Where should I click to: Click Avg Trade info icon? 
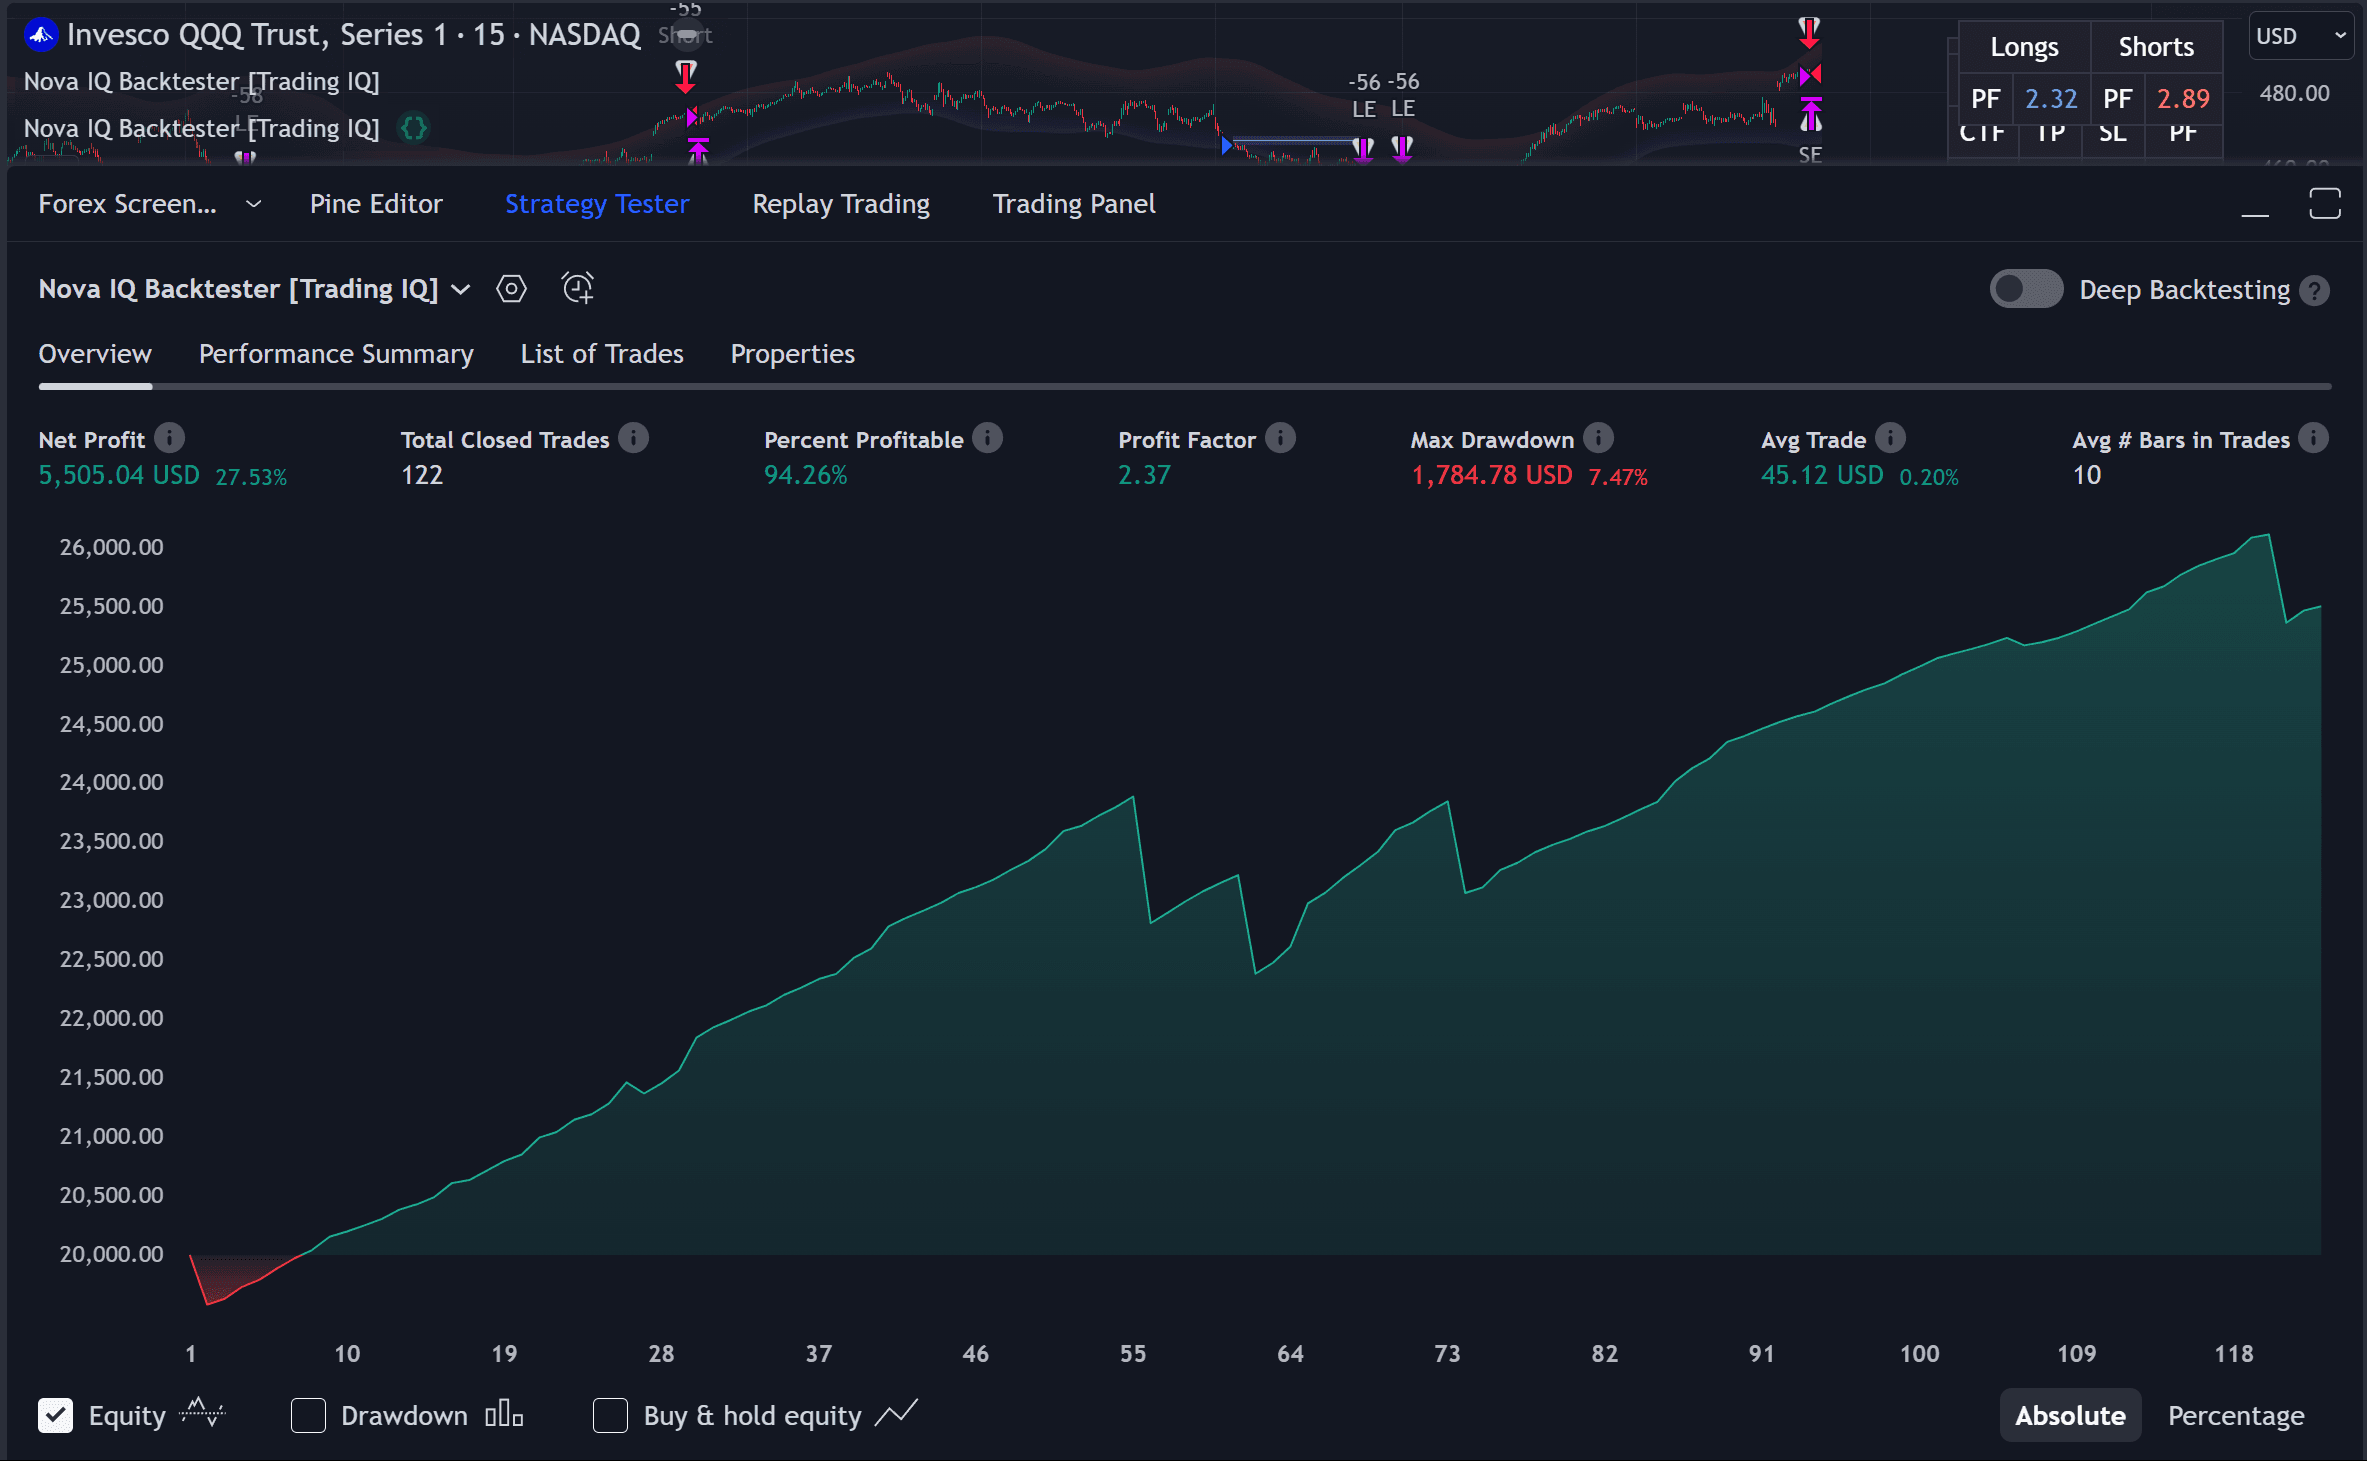coord(1890,438)
